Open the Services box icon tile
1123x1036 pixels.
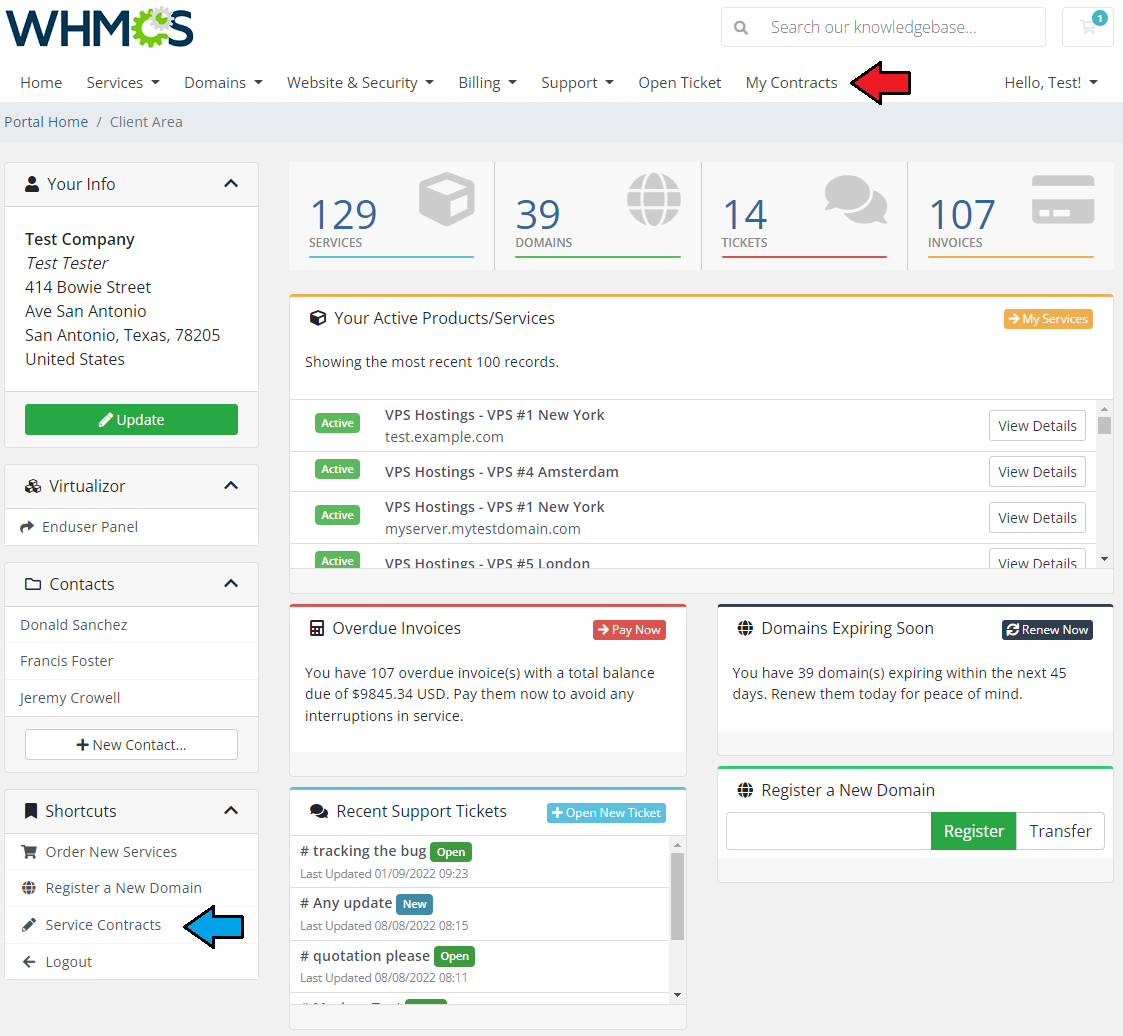(391, 216)
